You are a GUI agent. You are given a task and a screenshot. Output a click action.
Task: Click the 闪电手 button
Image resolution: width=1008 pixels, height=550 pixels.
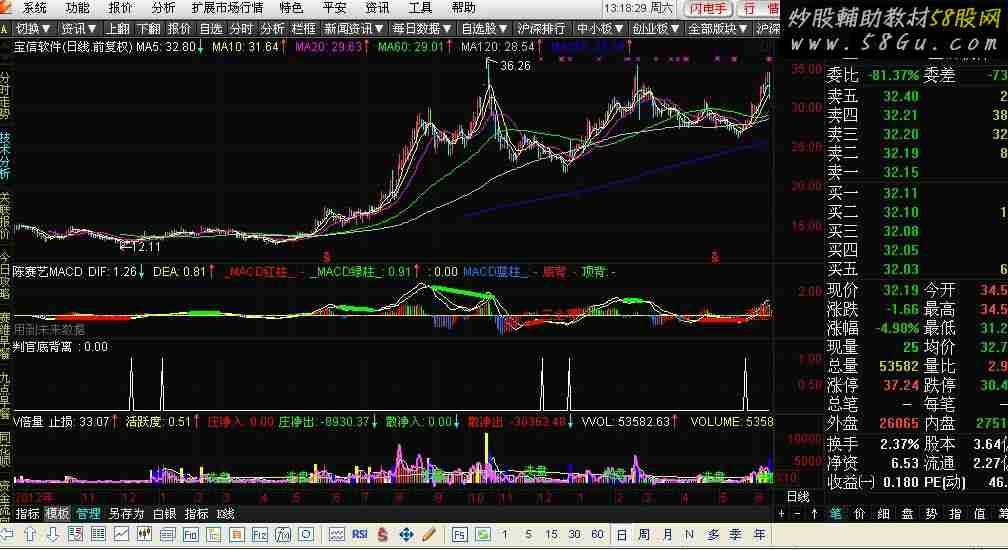(709, 8)
